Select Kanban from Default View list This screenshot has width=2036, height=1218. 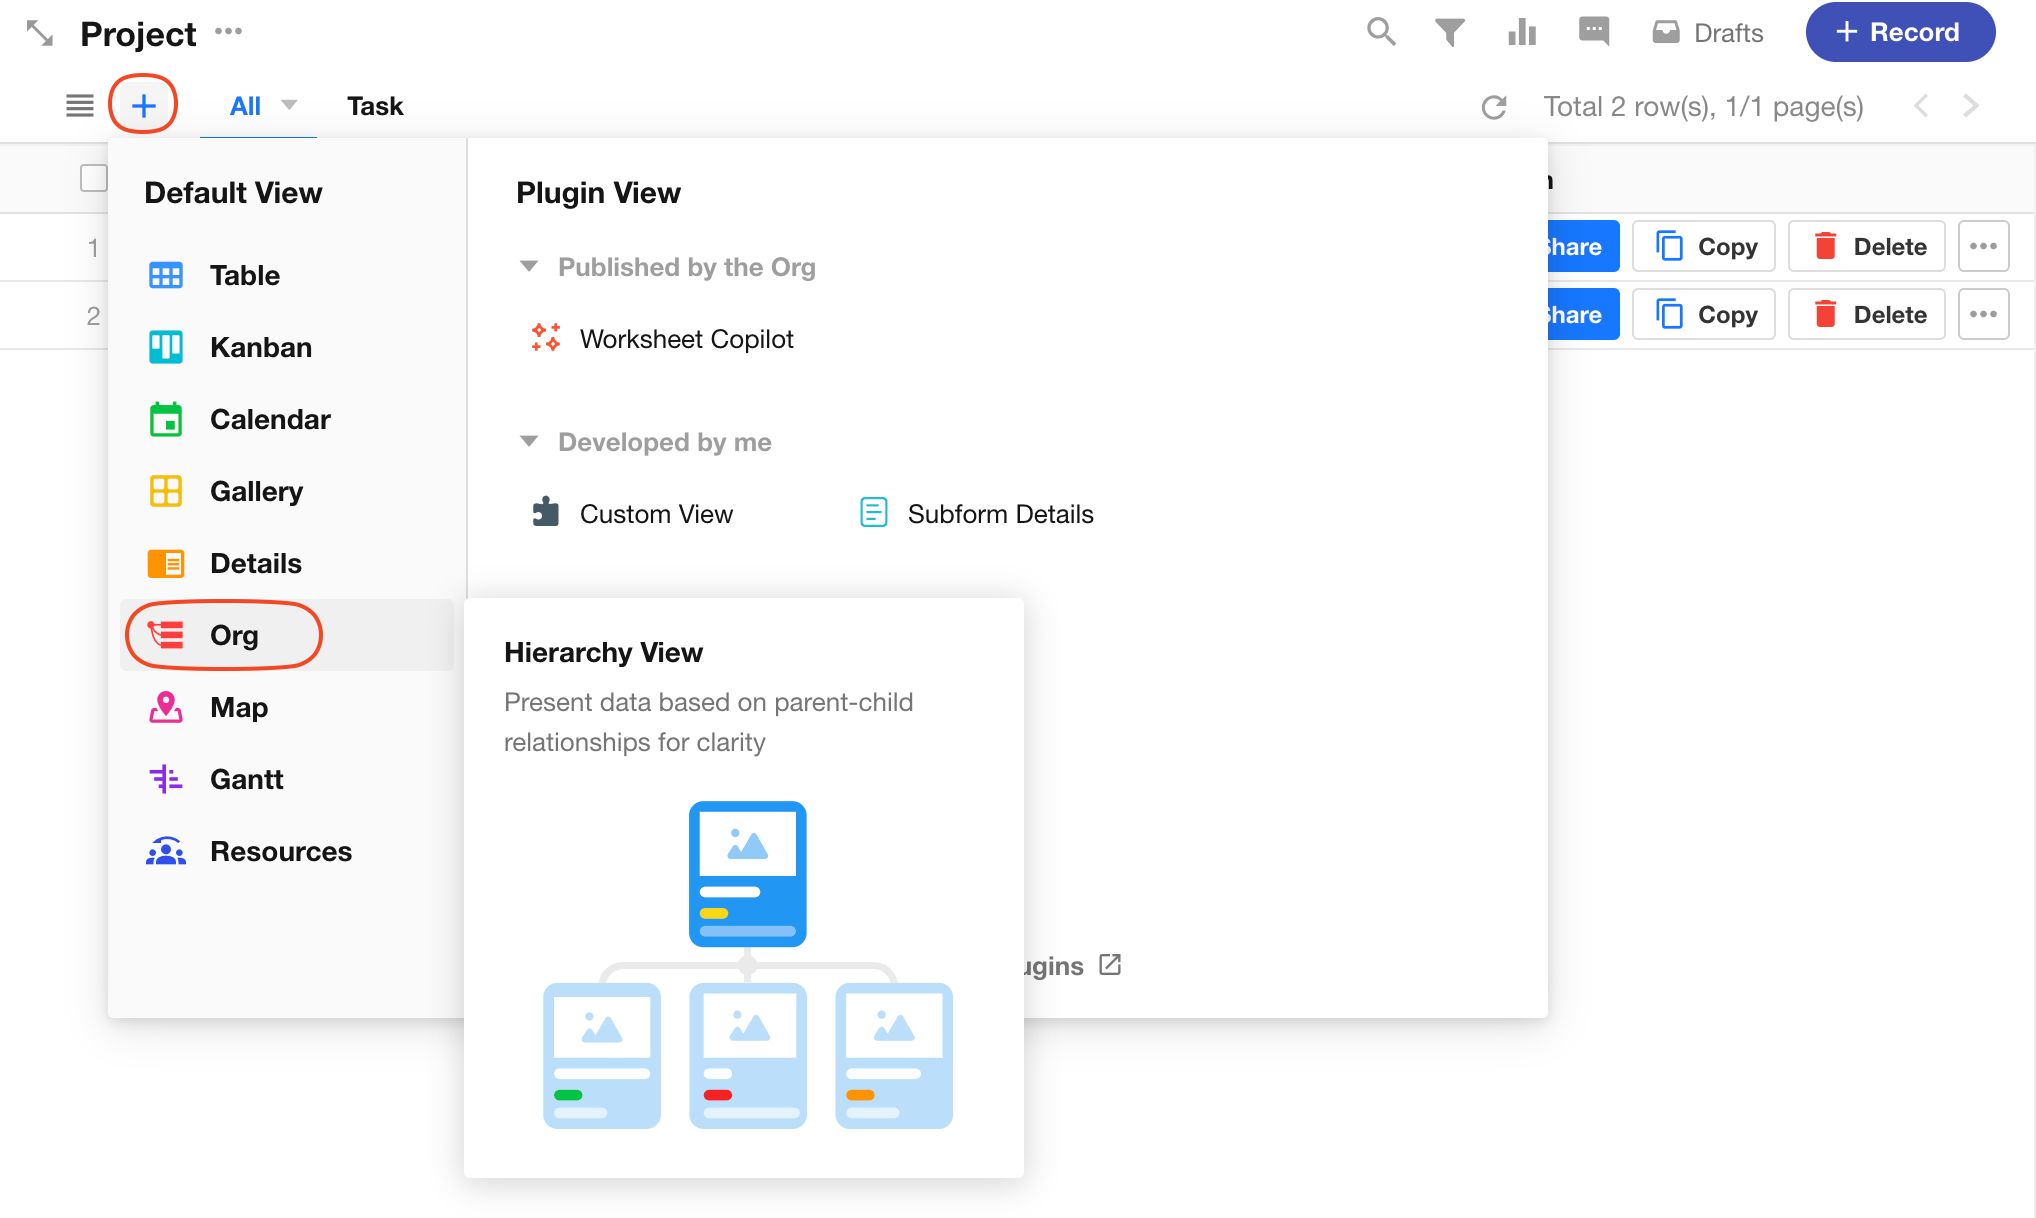pos(260,347)
